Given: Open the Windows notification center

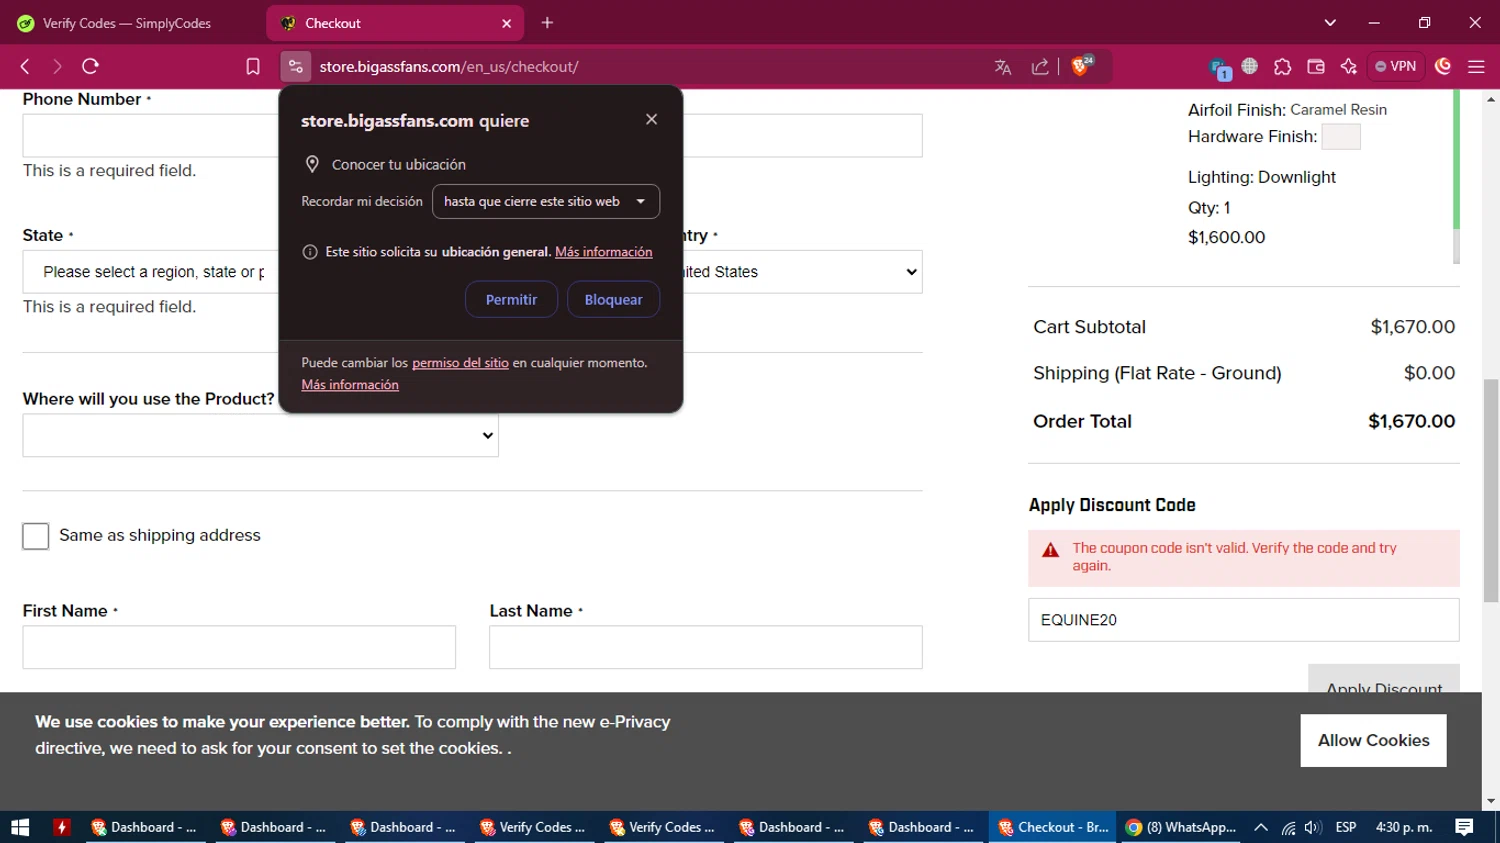Looking at the screenshot, I should click(x=1464, y=827).
